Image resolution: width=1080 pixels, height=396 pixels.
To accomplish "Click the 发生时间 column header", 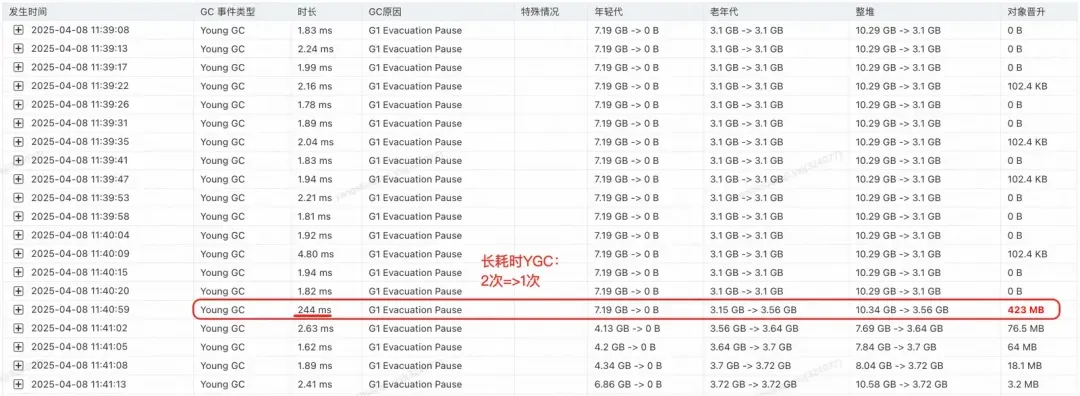I will click(28, 12).
